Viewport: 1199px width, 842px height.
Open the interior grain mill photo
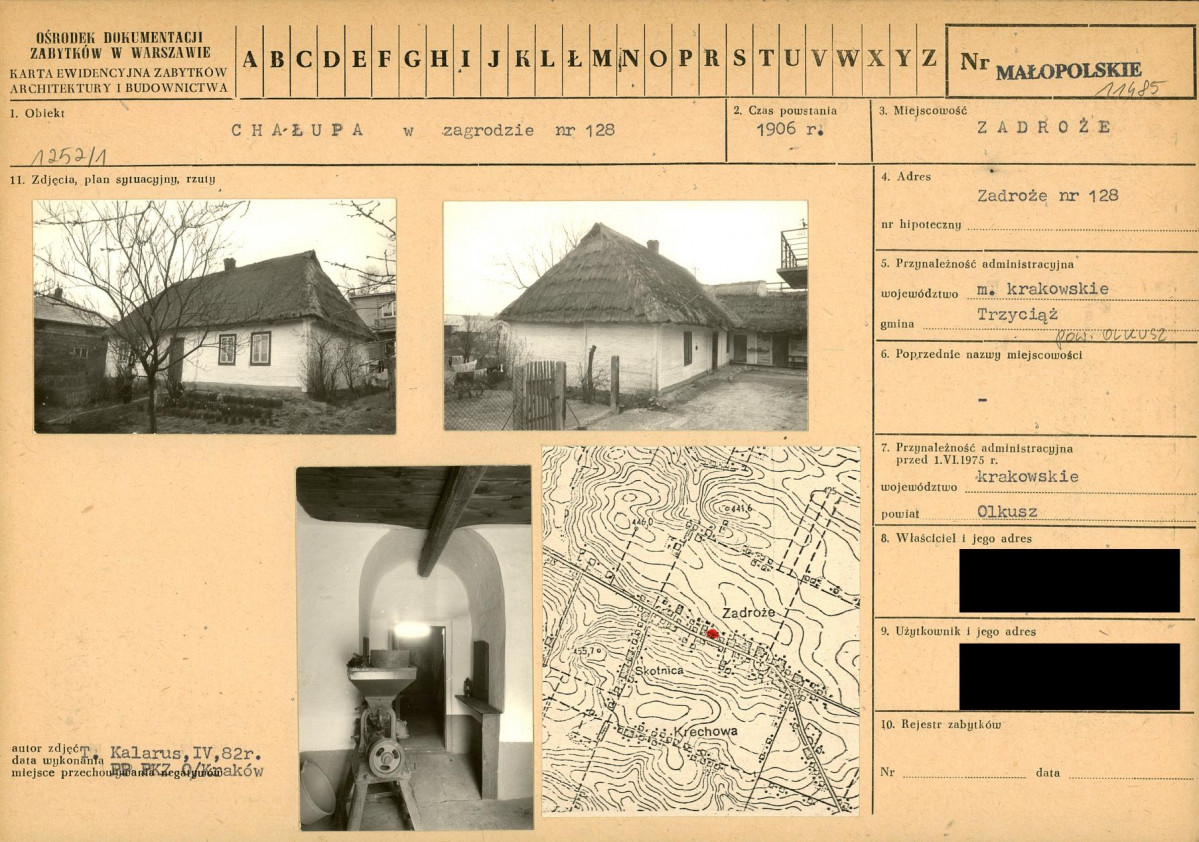pyautogui.click(x=414, y=648)
